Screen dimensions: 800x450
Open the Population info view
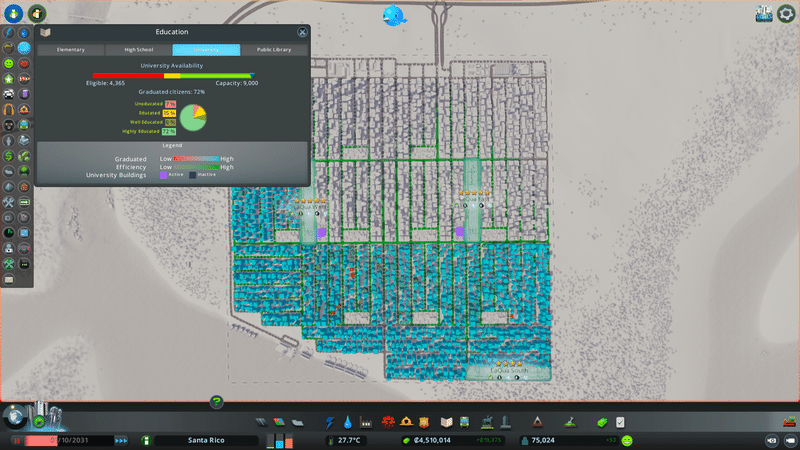point(9,141)
